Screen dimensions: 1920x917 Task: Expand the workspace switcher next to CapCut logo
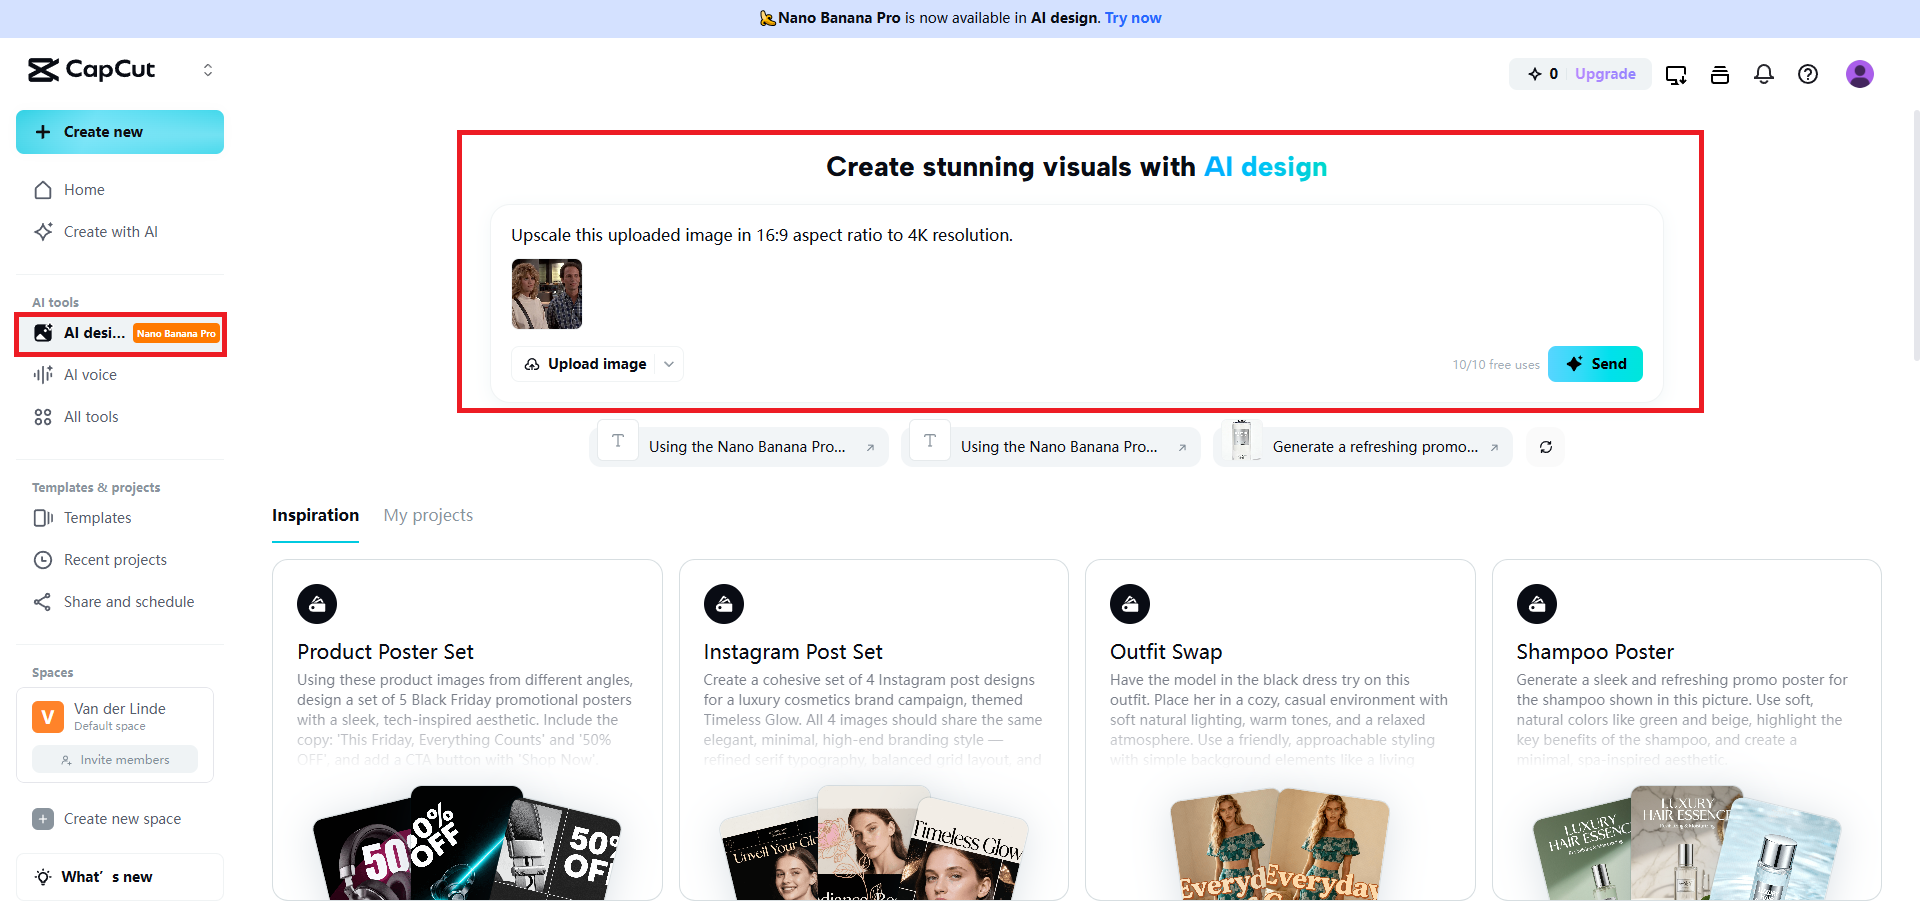point(208,70)
